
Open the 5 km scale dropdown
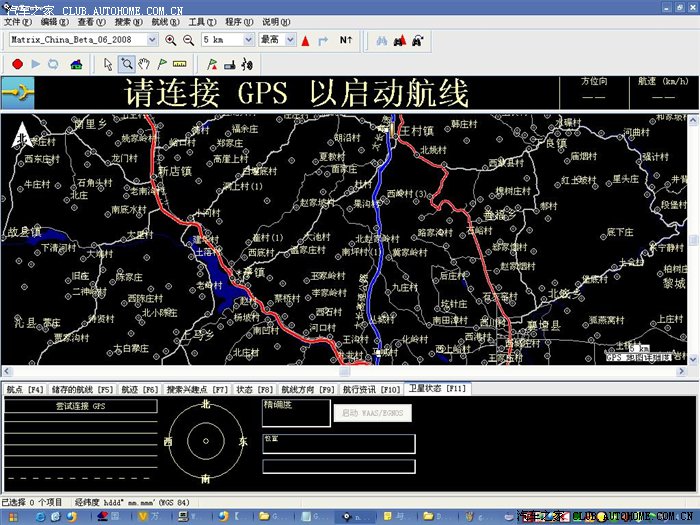[x=247, y=40]
